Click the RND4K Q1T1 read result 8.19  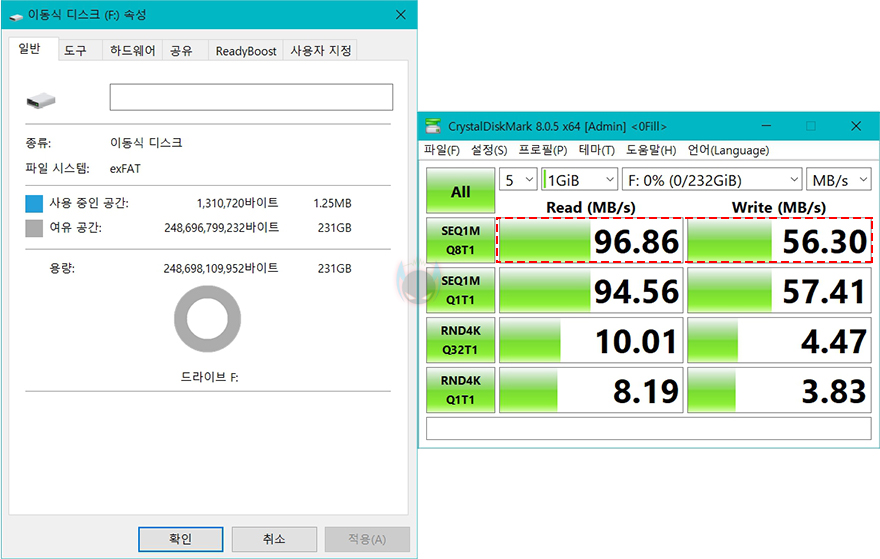591,390
